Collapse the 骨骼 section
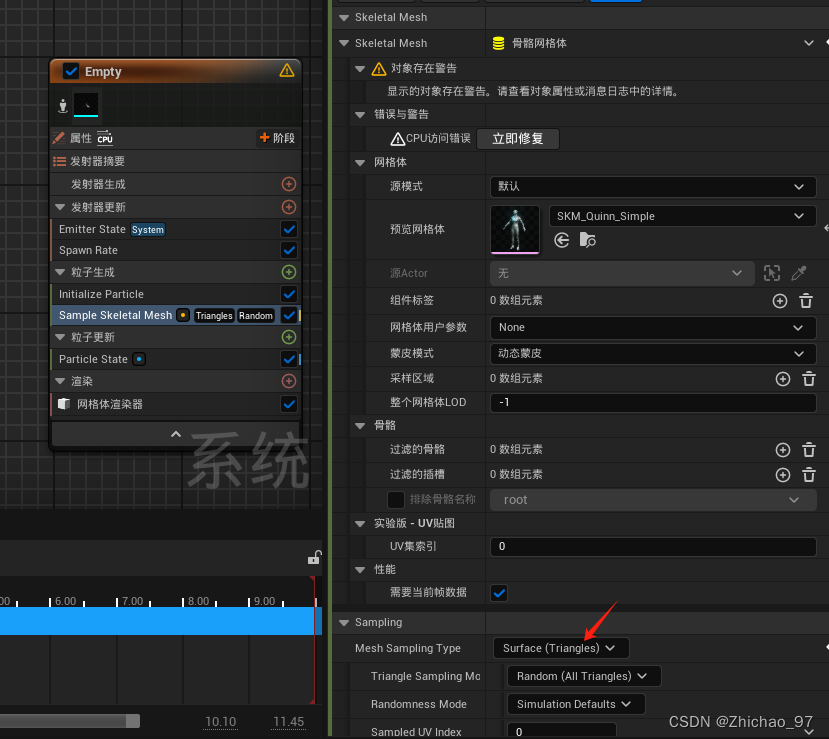 pyautogui.click(x=360, y=424)
